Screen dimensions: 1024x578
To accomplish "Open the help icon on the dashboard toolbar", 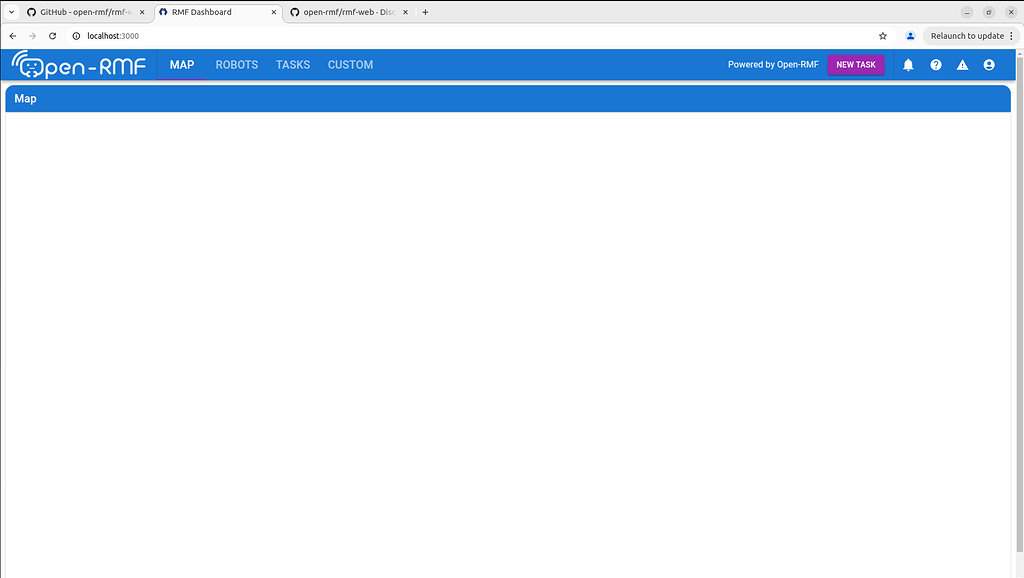I will coord(935,64).
